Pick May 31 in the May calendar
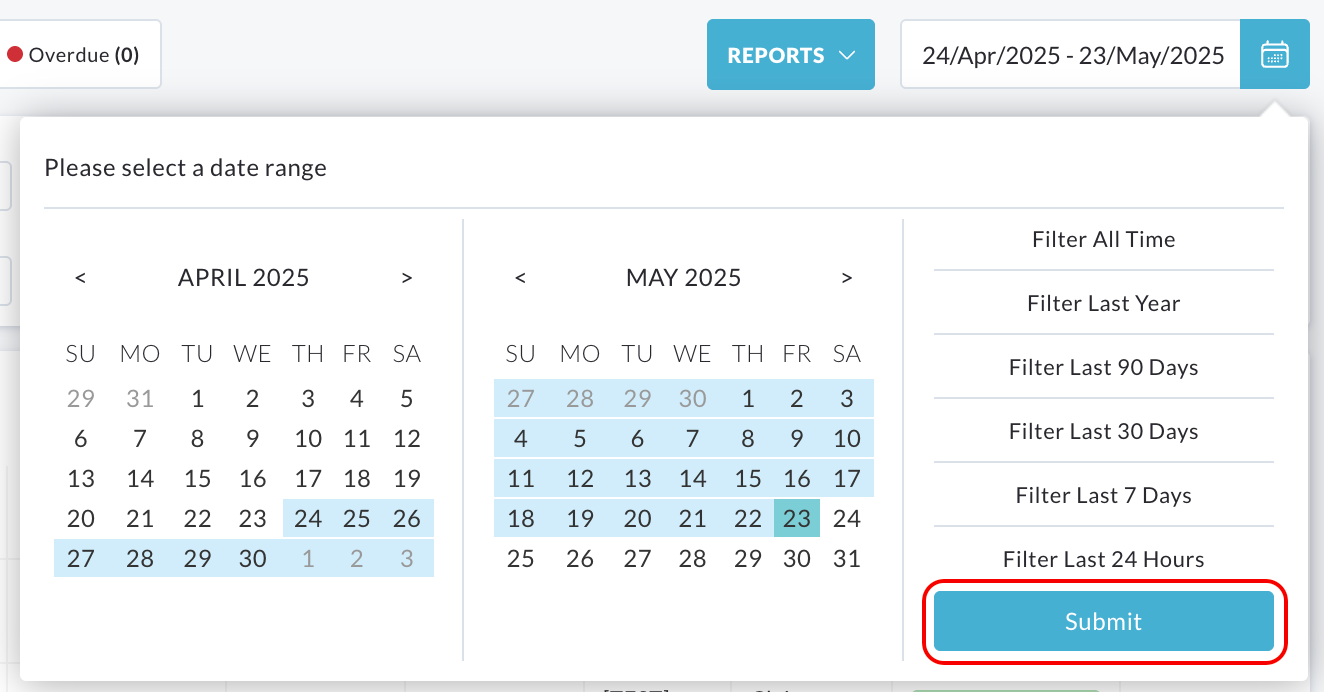This screenshot has width=1324, height=692. [847, 558]
